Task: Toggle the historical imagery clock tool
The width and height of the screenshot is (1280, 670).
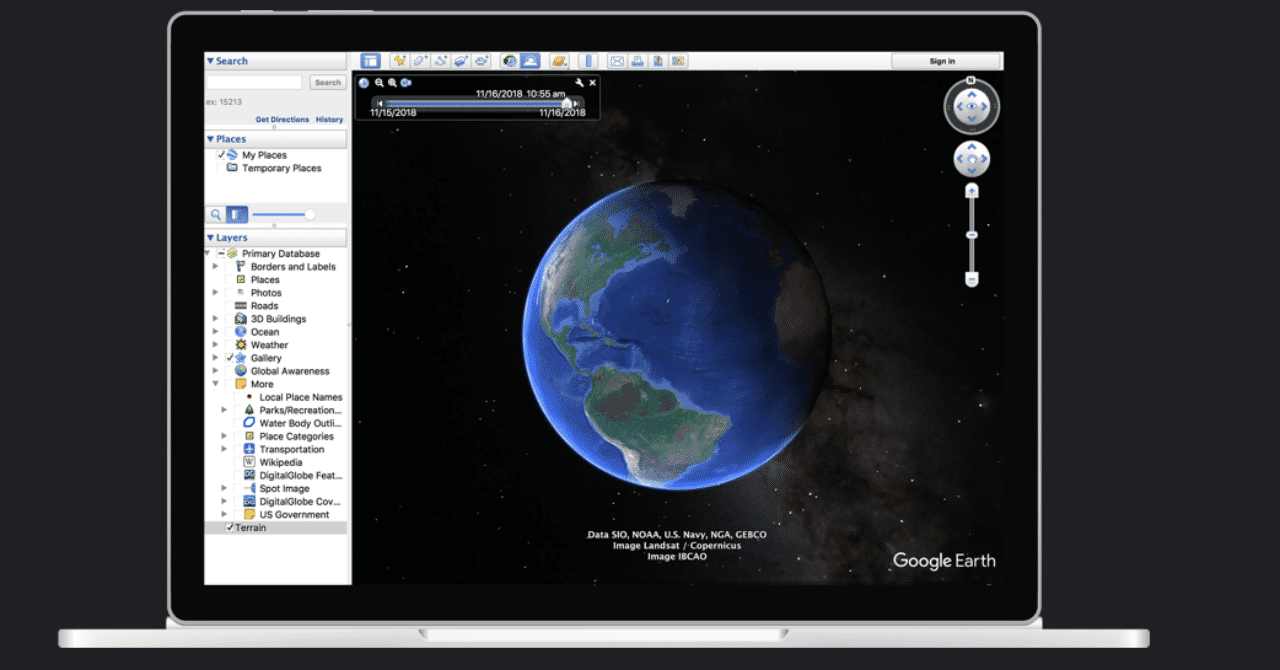Action: pos(510,61)
